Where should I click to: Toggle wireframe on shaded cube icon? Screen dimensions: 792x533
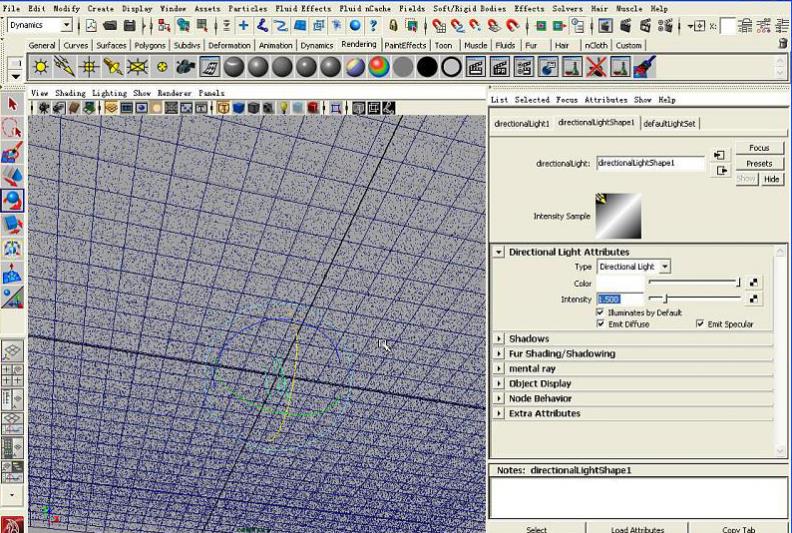[253, 108]
